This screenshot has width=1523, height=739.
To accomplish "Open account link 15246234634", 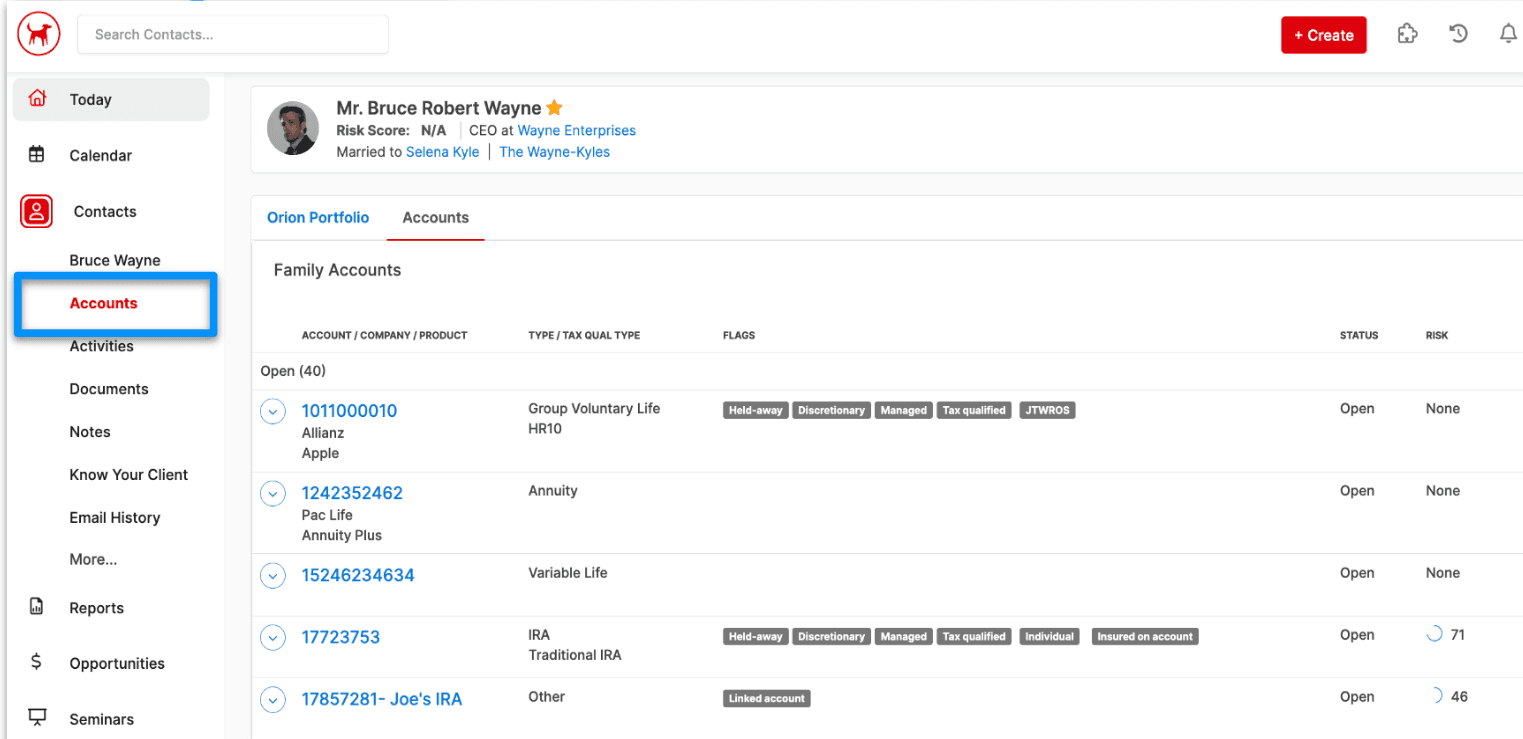I will 358,575.
